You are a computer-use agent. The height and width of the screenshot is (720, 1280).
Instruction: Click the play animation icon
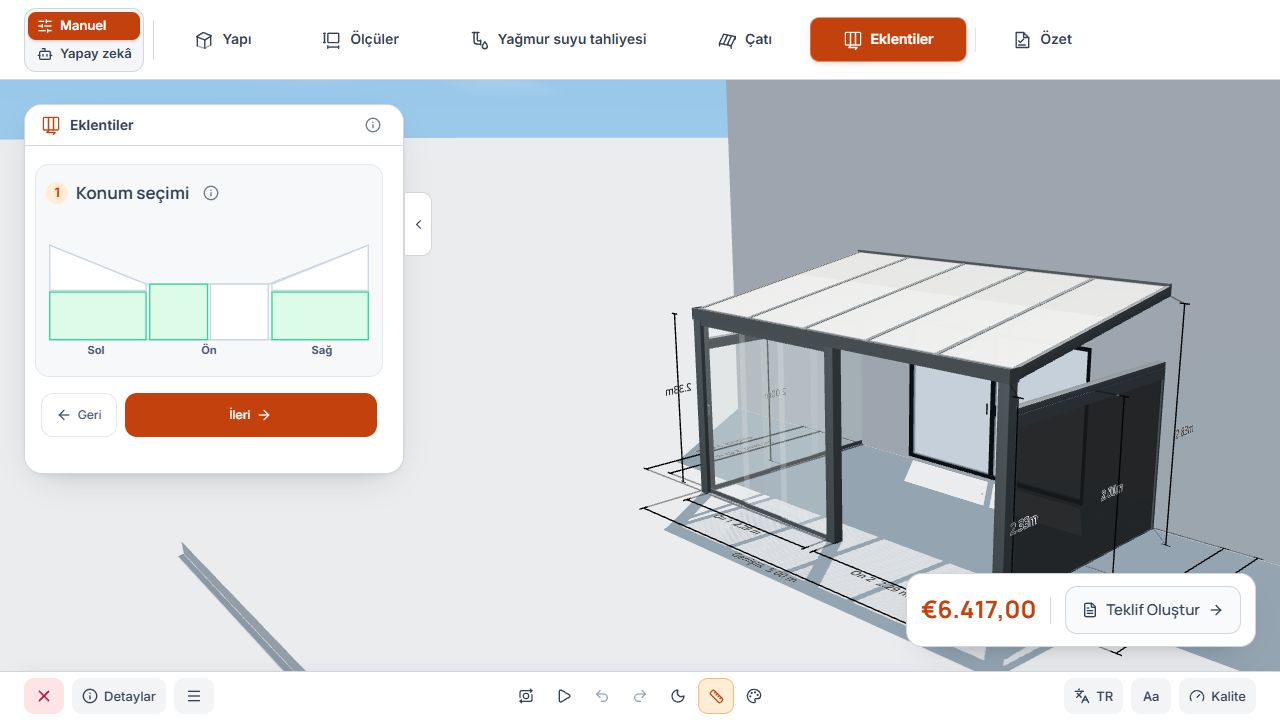point(565,696)
